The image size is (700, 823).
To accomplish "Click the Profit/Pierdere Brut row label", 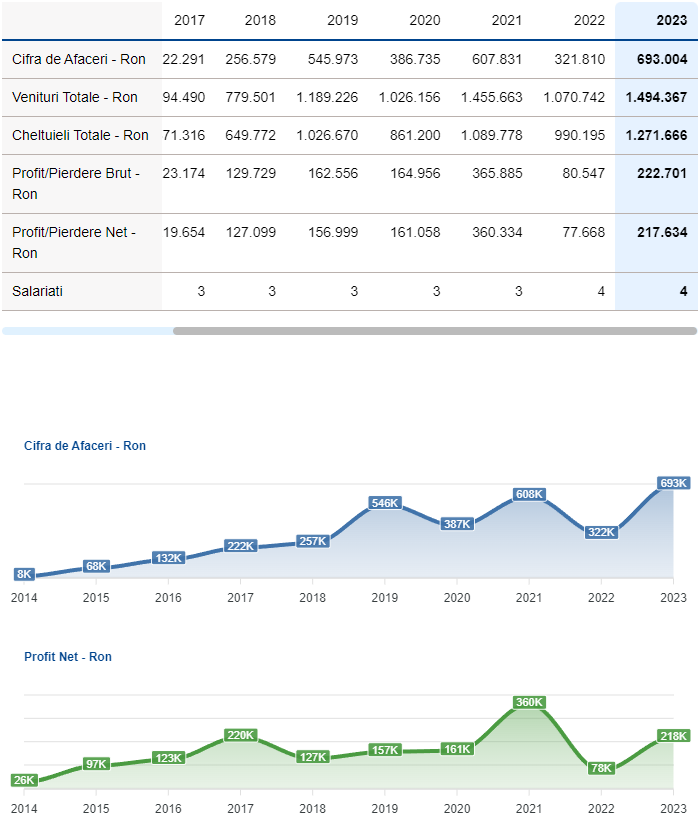I will [x=76, y=183].
